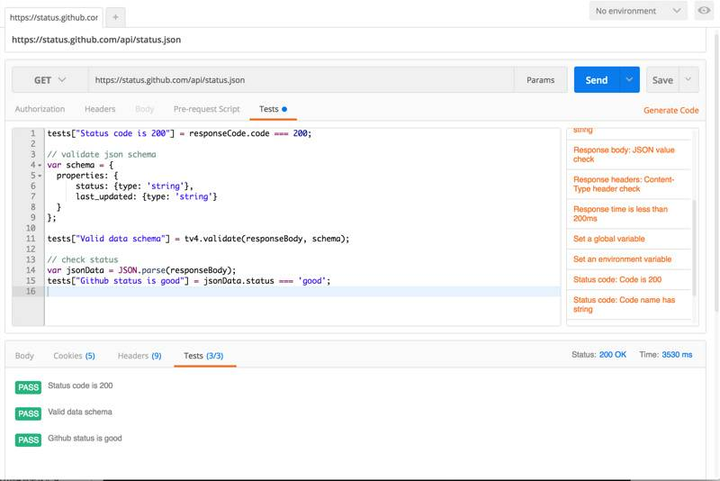Expand the Save options dropdown arrow
This screenshot has height=481, width=720.
[x=688, y=80]
